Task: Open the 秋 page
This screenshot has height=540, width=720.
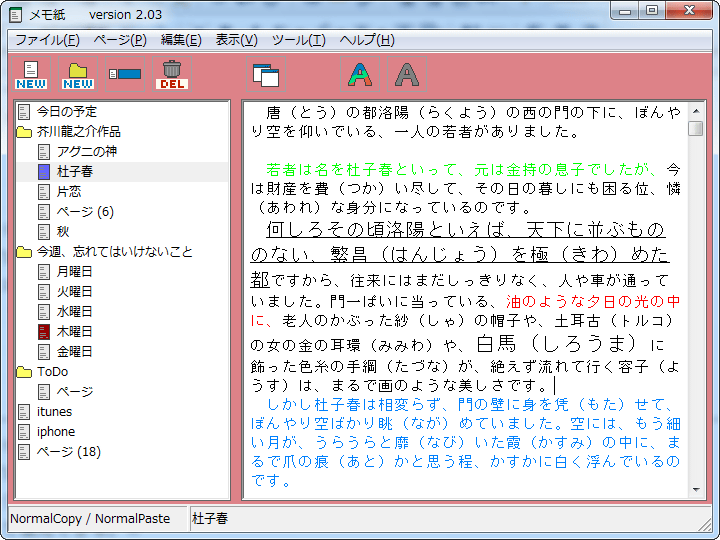Action: pos(63,231)
